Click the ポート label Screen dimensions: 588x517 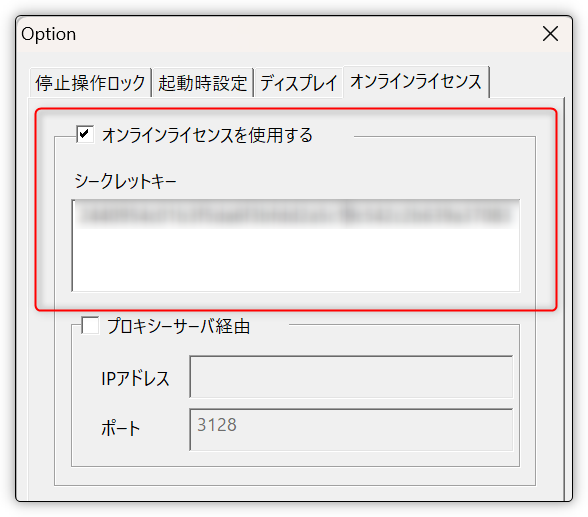click(121, 429)
